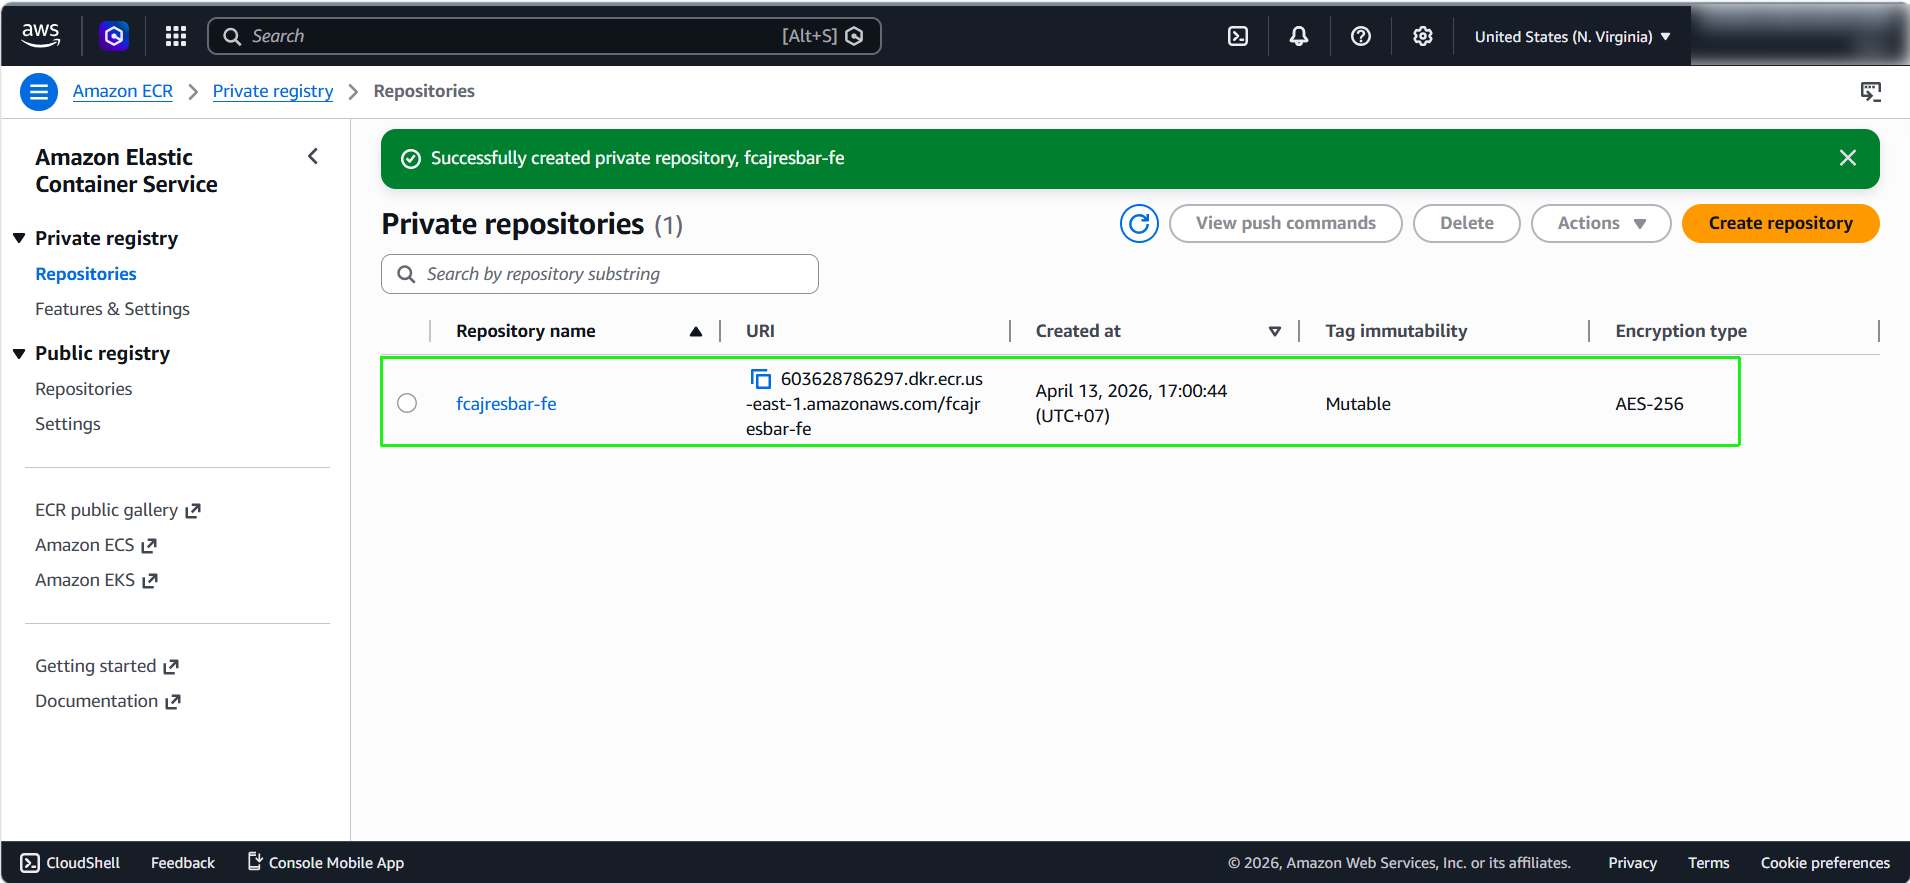The height and width of the screenshot is (883, 1910).
Task: Open the Privacy footer link
Action: 1632,863
